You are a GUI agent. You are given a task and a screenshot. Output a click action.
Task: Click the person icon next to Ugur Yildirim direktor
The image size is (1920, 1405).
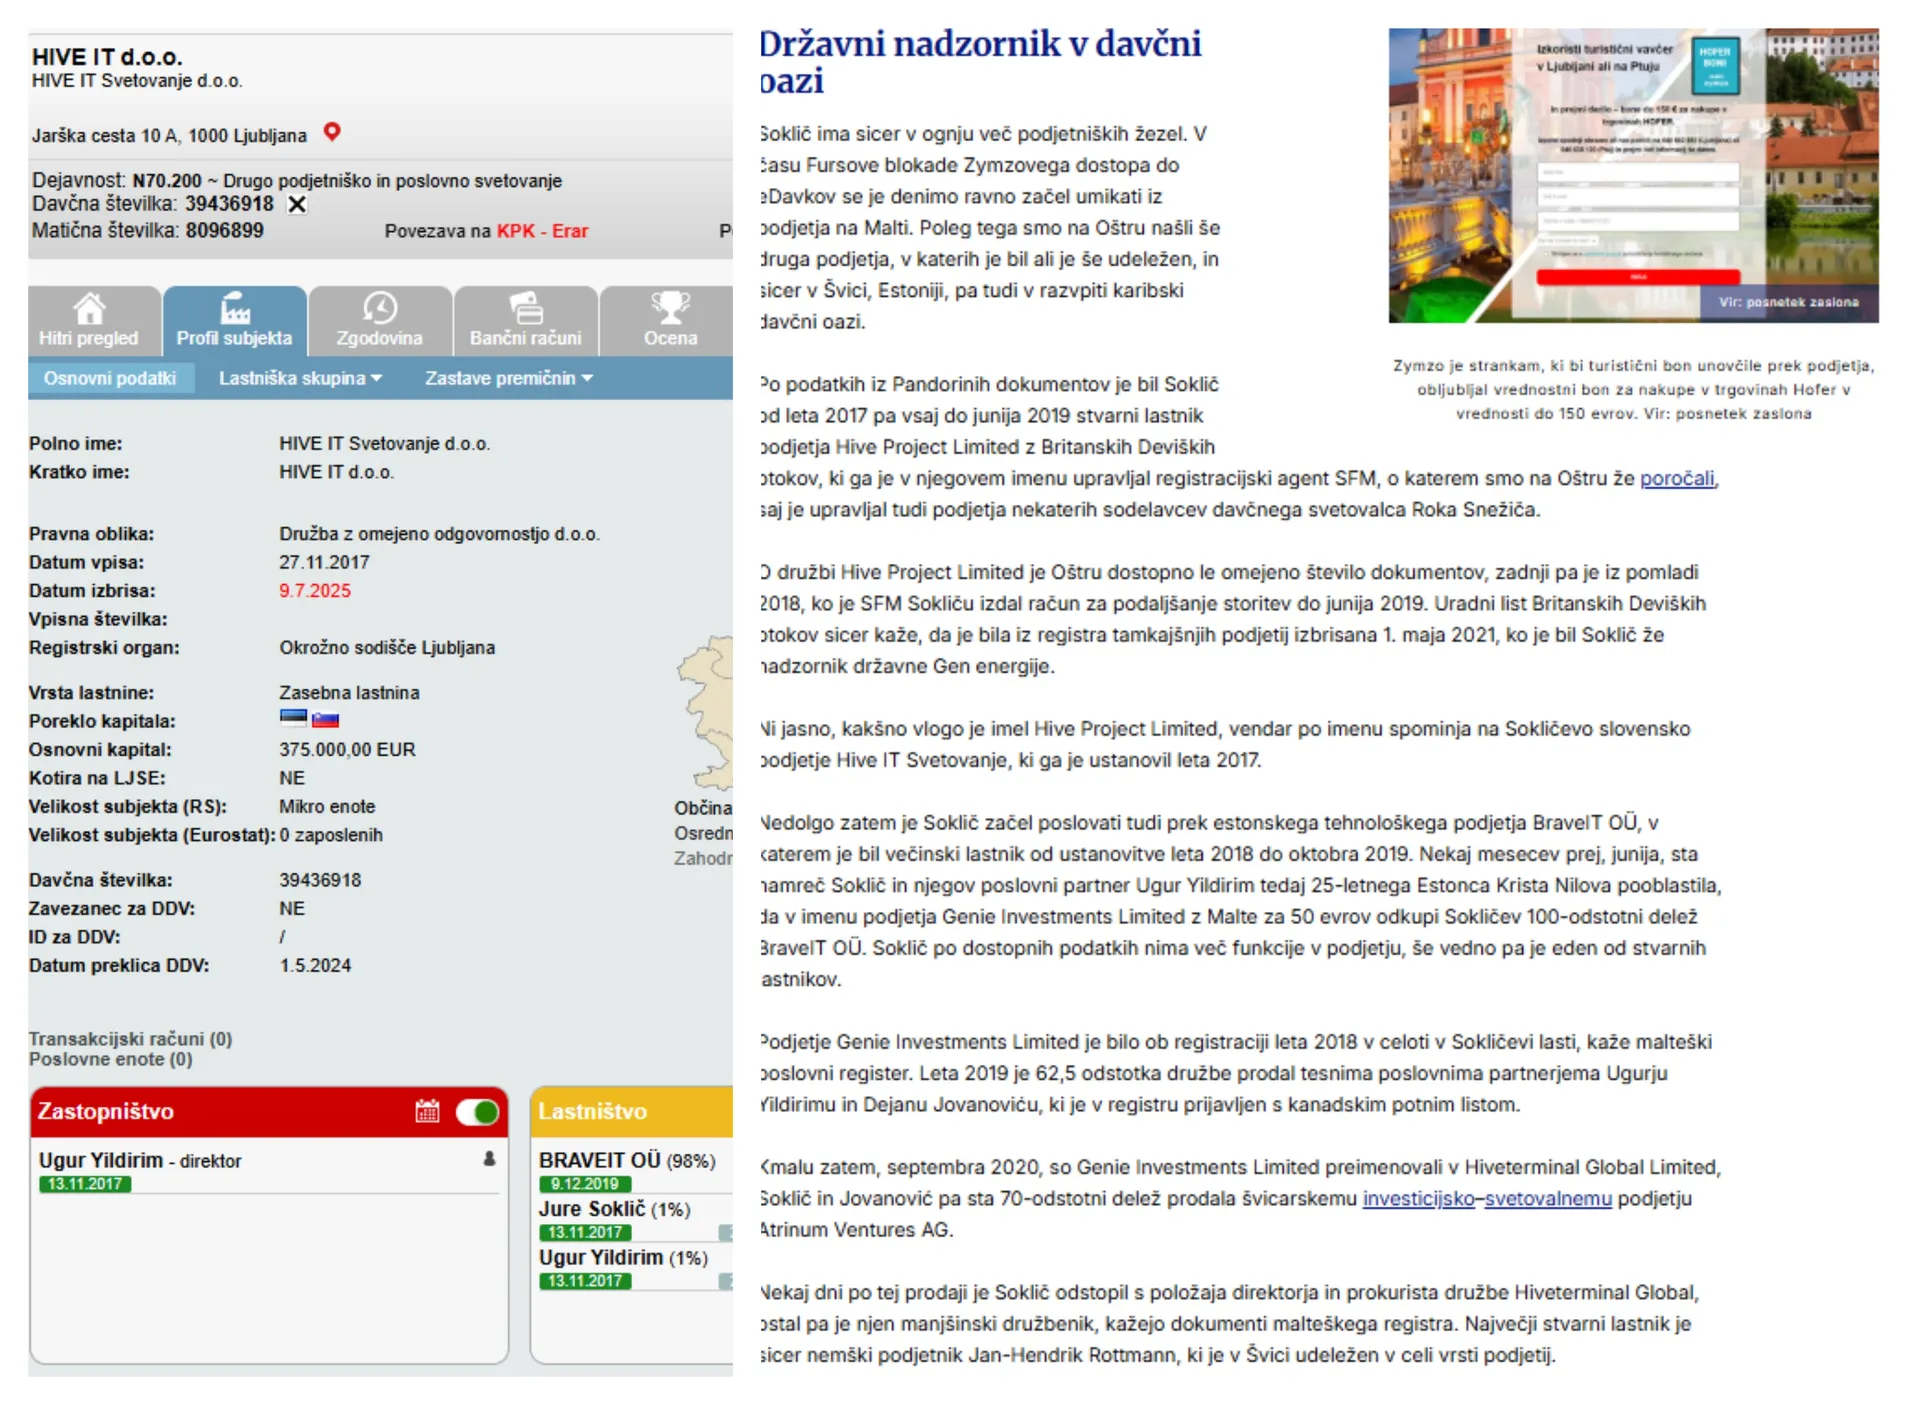[489, 1158]
